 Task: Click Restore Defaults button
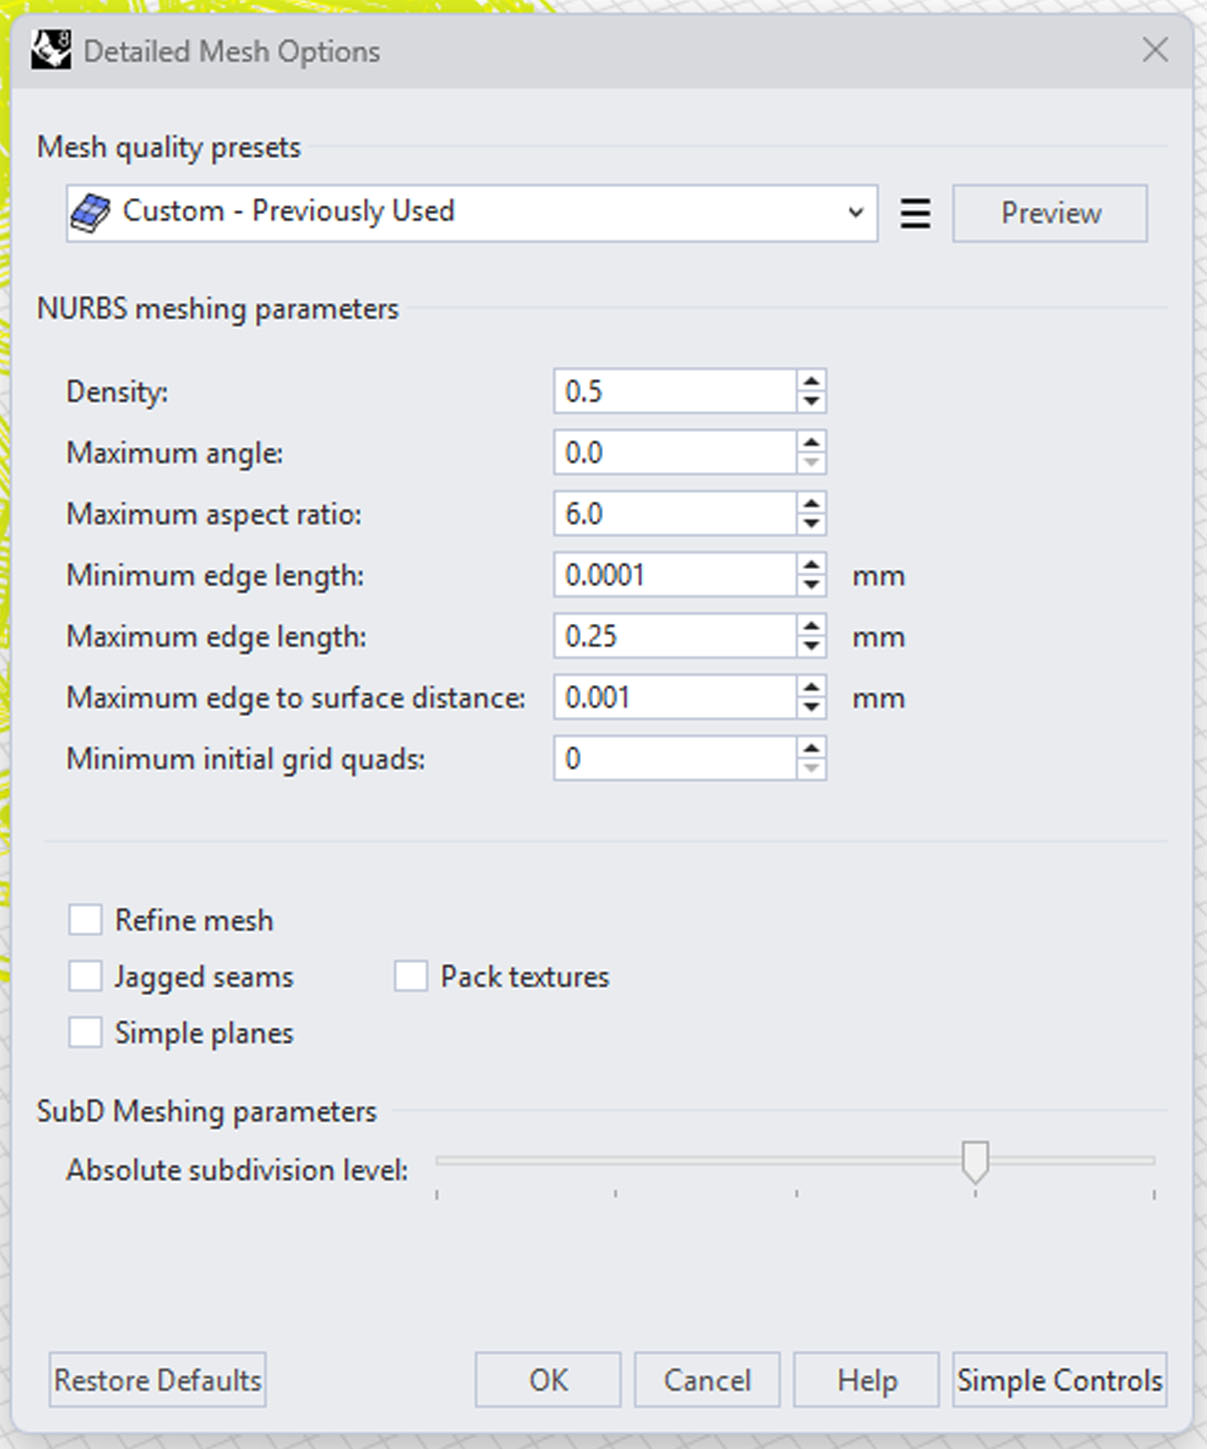(158, 1380)
